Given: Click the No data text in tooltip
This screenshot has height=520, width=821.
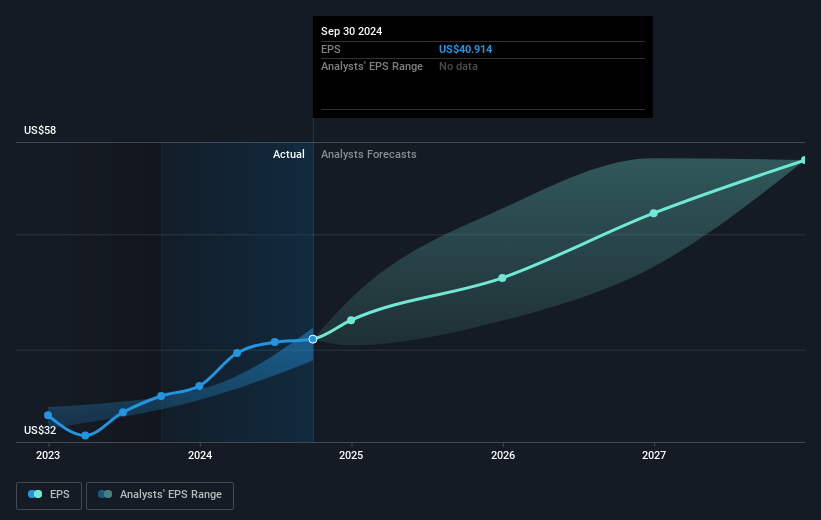Looking at the screenshot, I should 458,67.
